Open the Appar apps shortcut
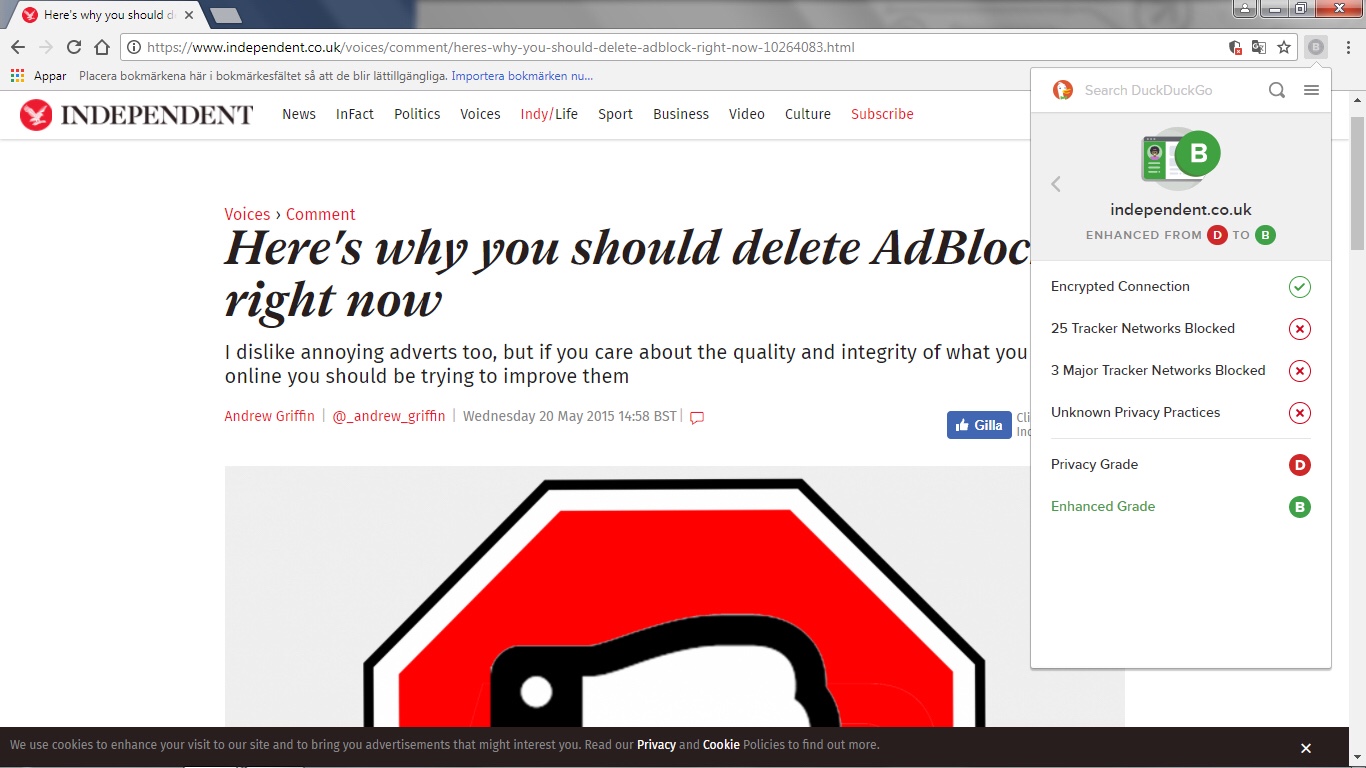The width and height of the screenshot is (1366, 768). click(x=39, y=76)
